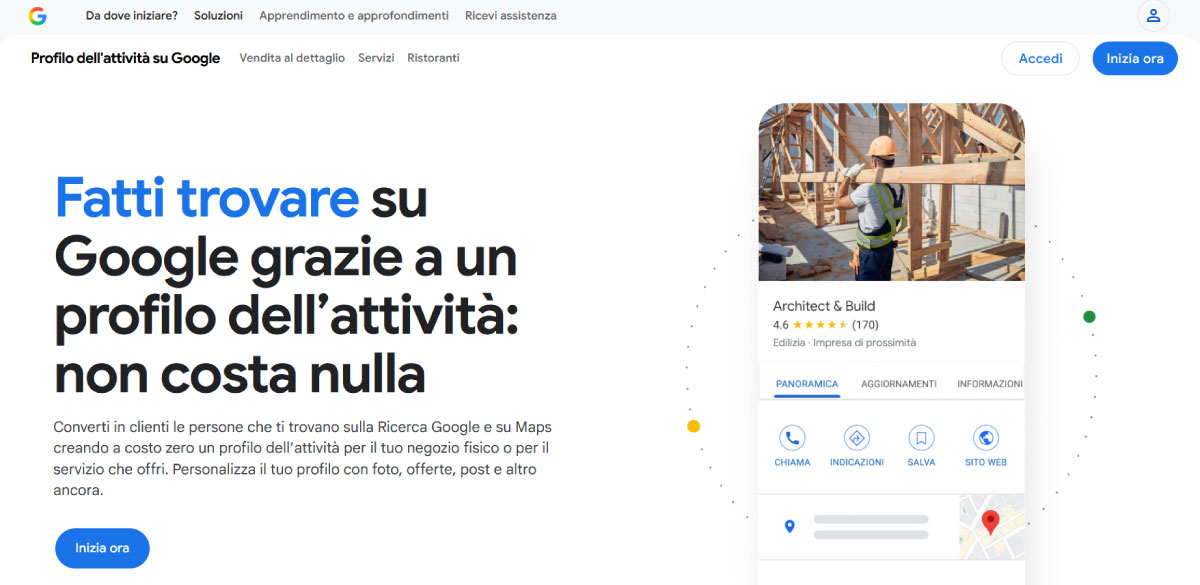Click the Google logo icon
Image resolution: width=1200 pixels, height=585 pixels.
pyautogui.click(x=38, y=16)
